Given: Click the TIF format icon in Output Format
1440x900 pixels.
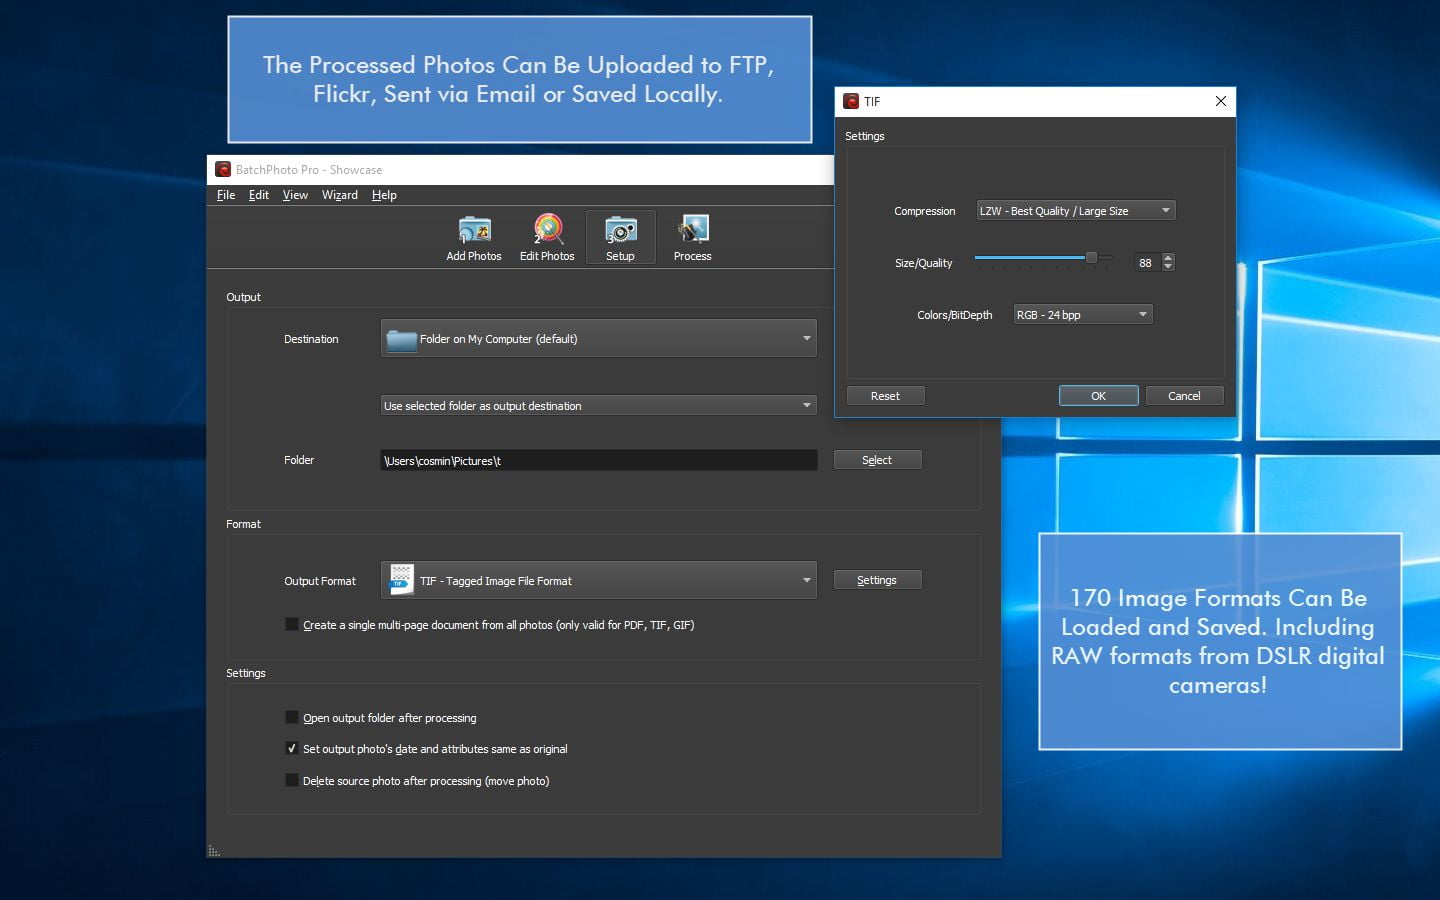Looking at the screenshot, I should pyautogui.click(x=402, y=580).
